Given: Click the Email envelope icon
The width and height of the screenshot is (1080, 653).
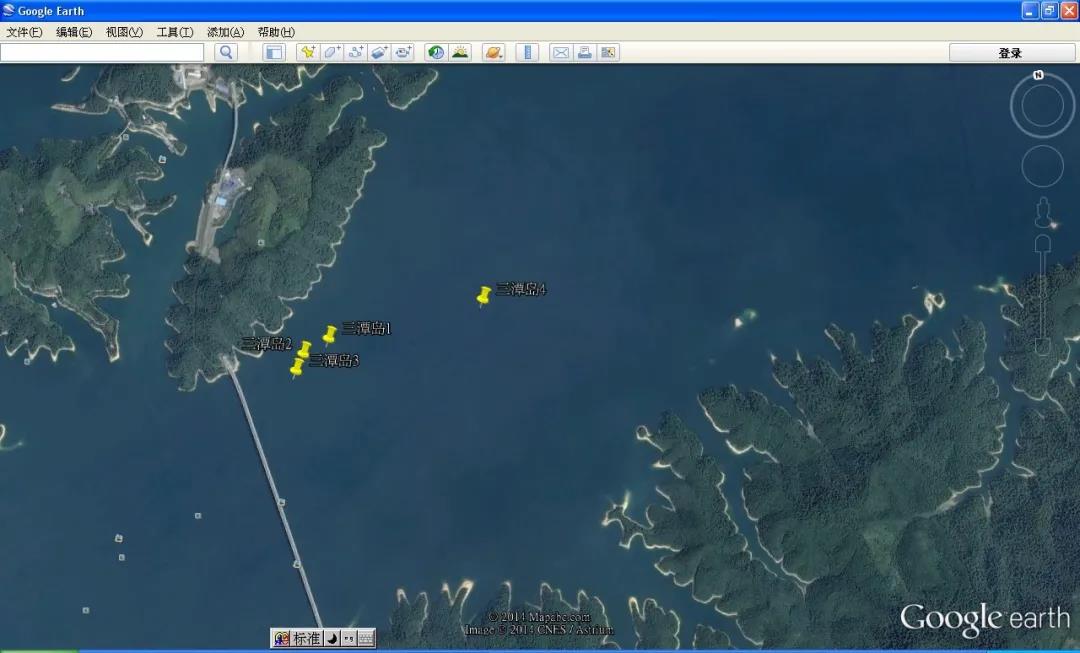Looking at the screenshot, I should [x=561, y=52].
